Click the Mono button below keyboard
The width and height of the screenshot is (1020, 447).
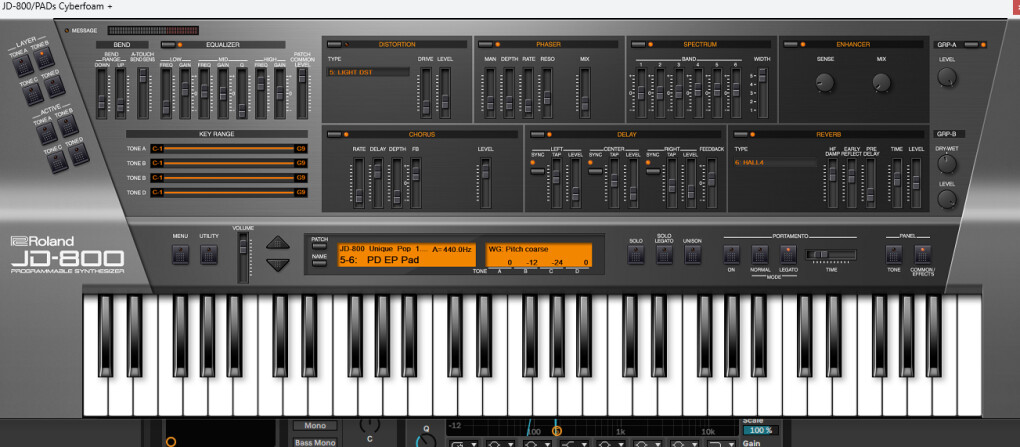[315, 426]
